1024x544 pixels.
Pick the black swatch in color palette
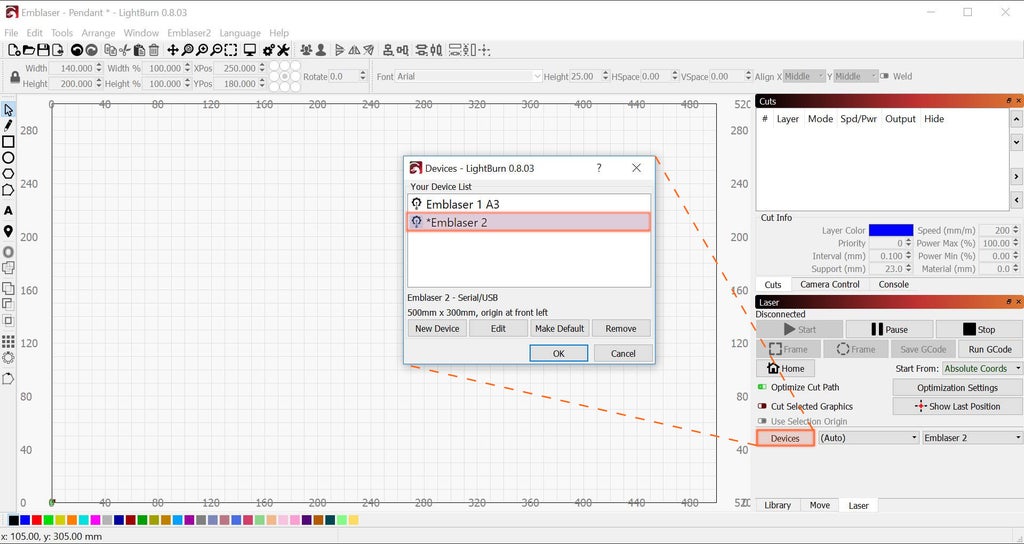pyautogui.click(x=14, y=520)
